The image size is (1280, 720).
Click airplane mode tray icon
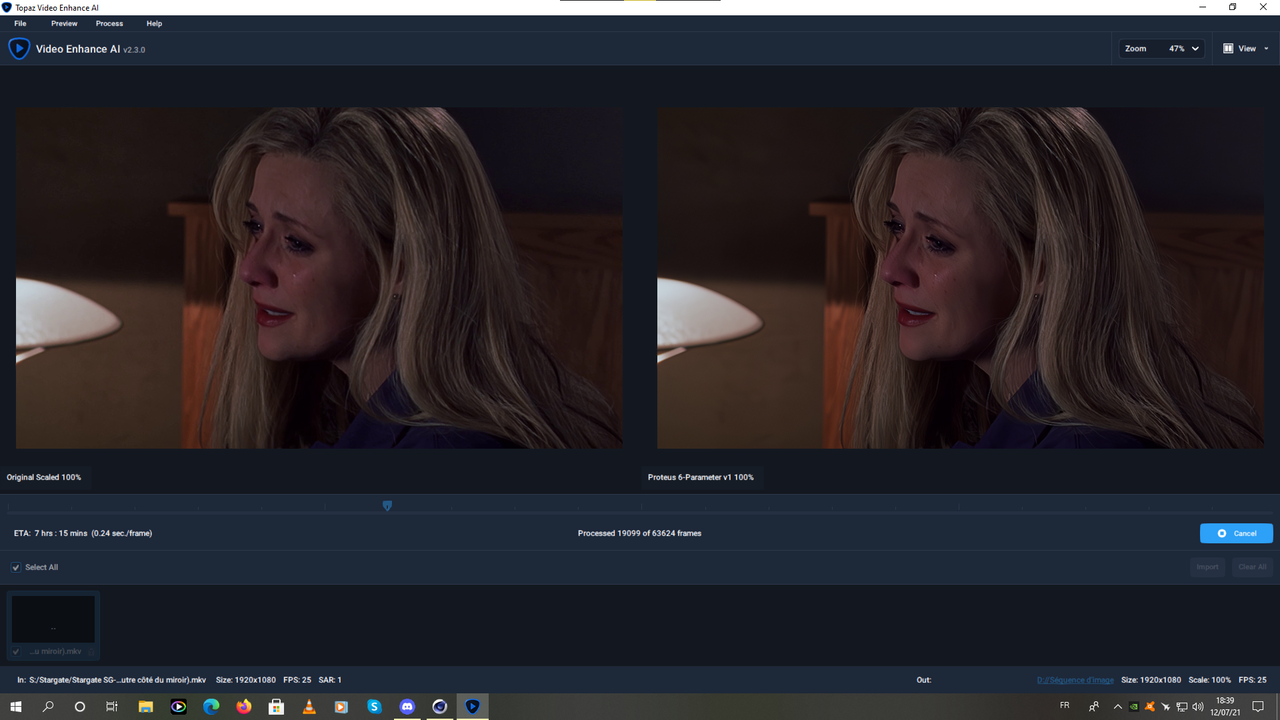(x=1166, y=707)
